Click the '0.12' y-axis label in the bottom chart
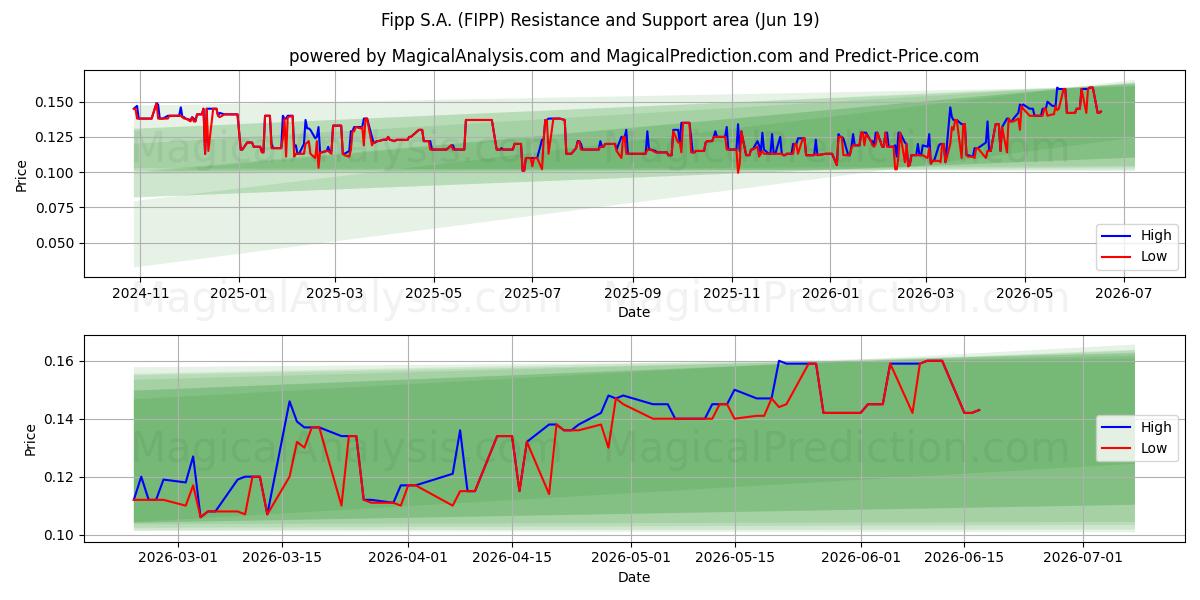Image resolution: width=1200 pixels, height=600 pixels. 60,477
